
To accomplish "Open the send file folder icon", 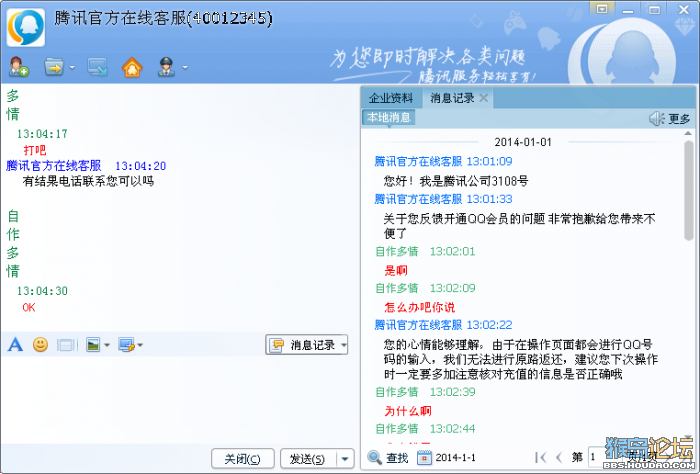I will [x=54, y=67].
